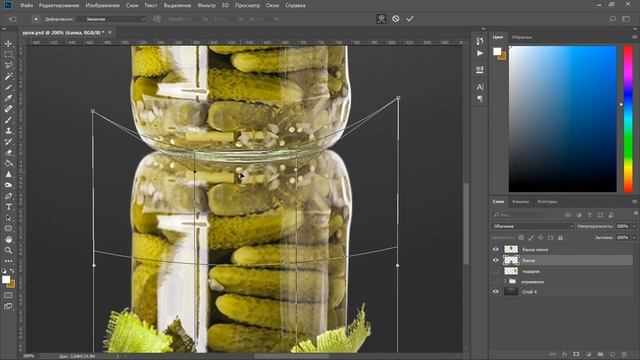The height and width of the screenshot is (360, 640).
Task: Select the Eraser tool
Action: pos(8,153)
